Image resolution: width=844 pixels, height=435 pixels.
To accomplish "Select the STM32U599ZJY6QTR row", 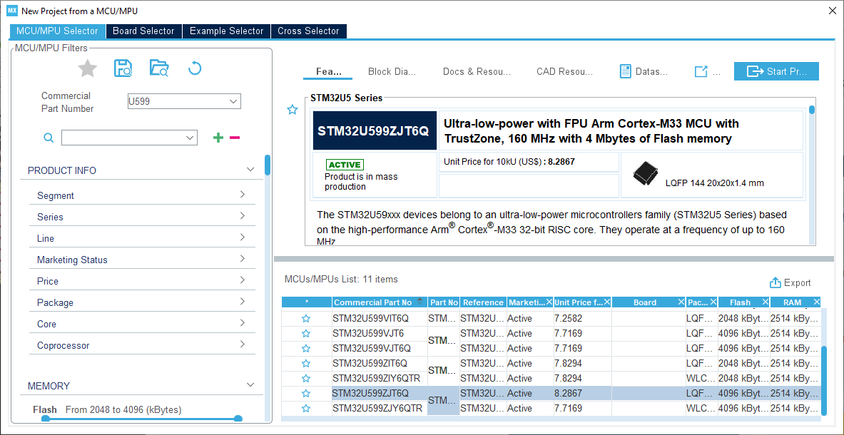I will (x=551, y=409).
